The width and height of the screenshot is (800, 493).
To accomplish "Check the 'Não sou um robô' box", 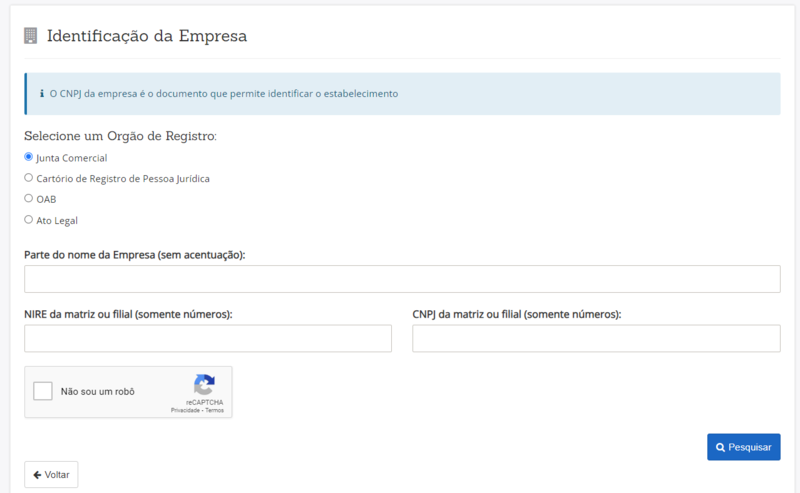I will point(43,391).
